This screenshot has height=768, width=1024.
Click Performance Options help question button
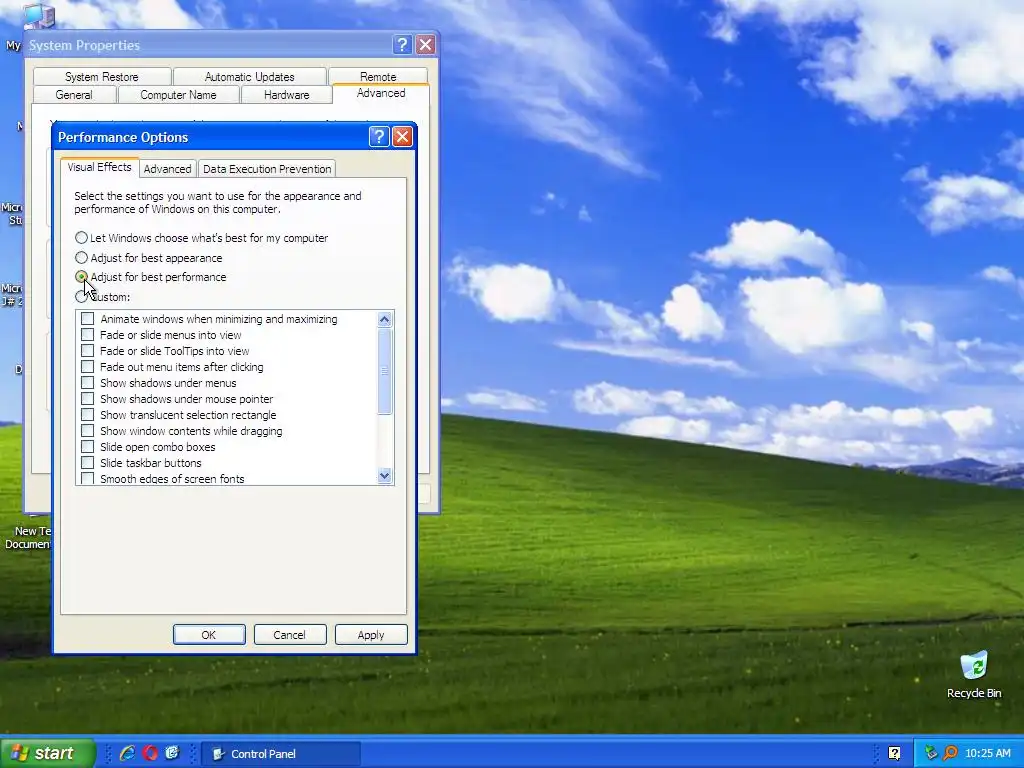379,136
